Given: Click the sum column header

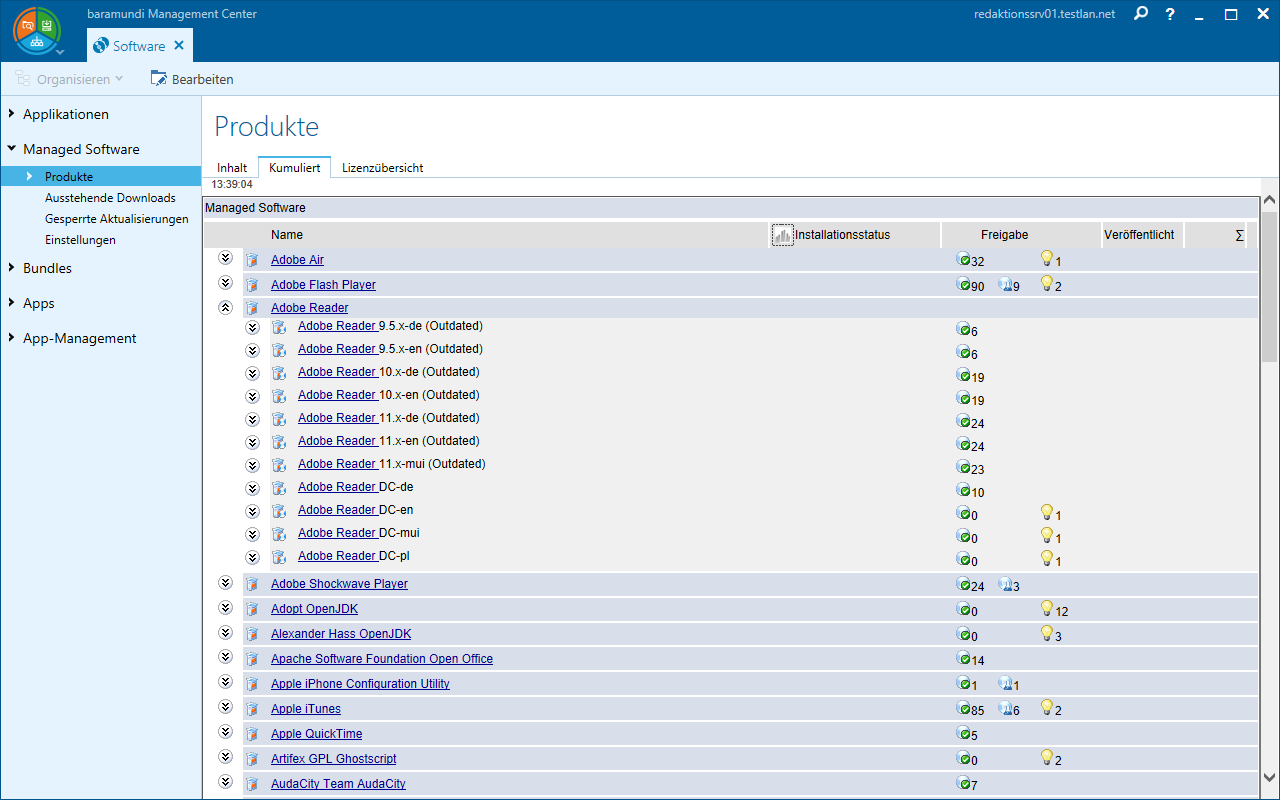Looking at the screenshot, I should coord(1239,235).
